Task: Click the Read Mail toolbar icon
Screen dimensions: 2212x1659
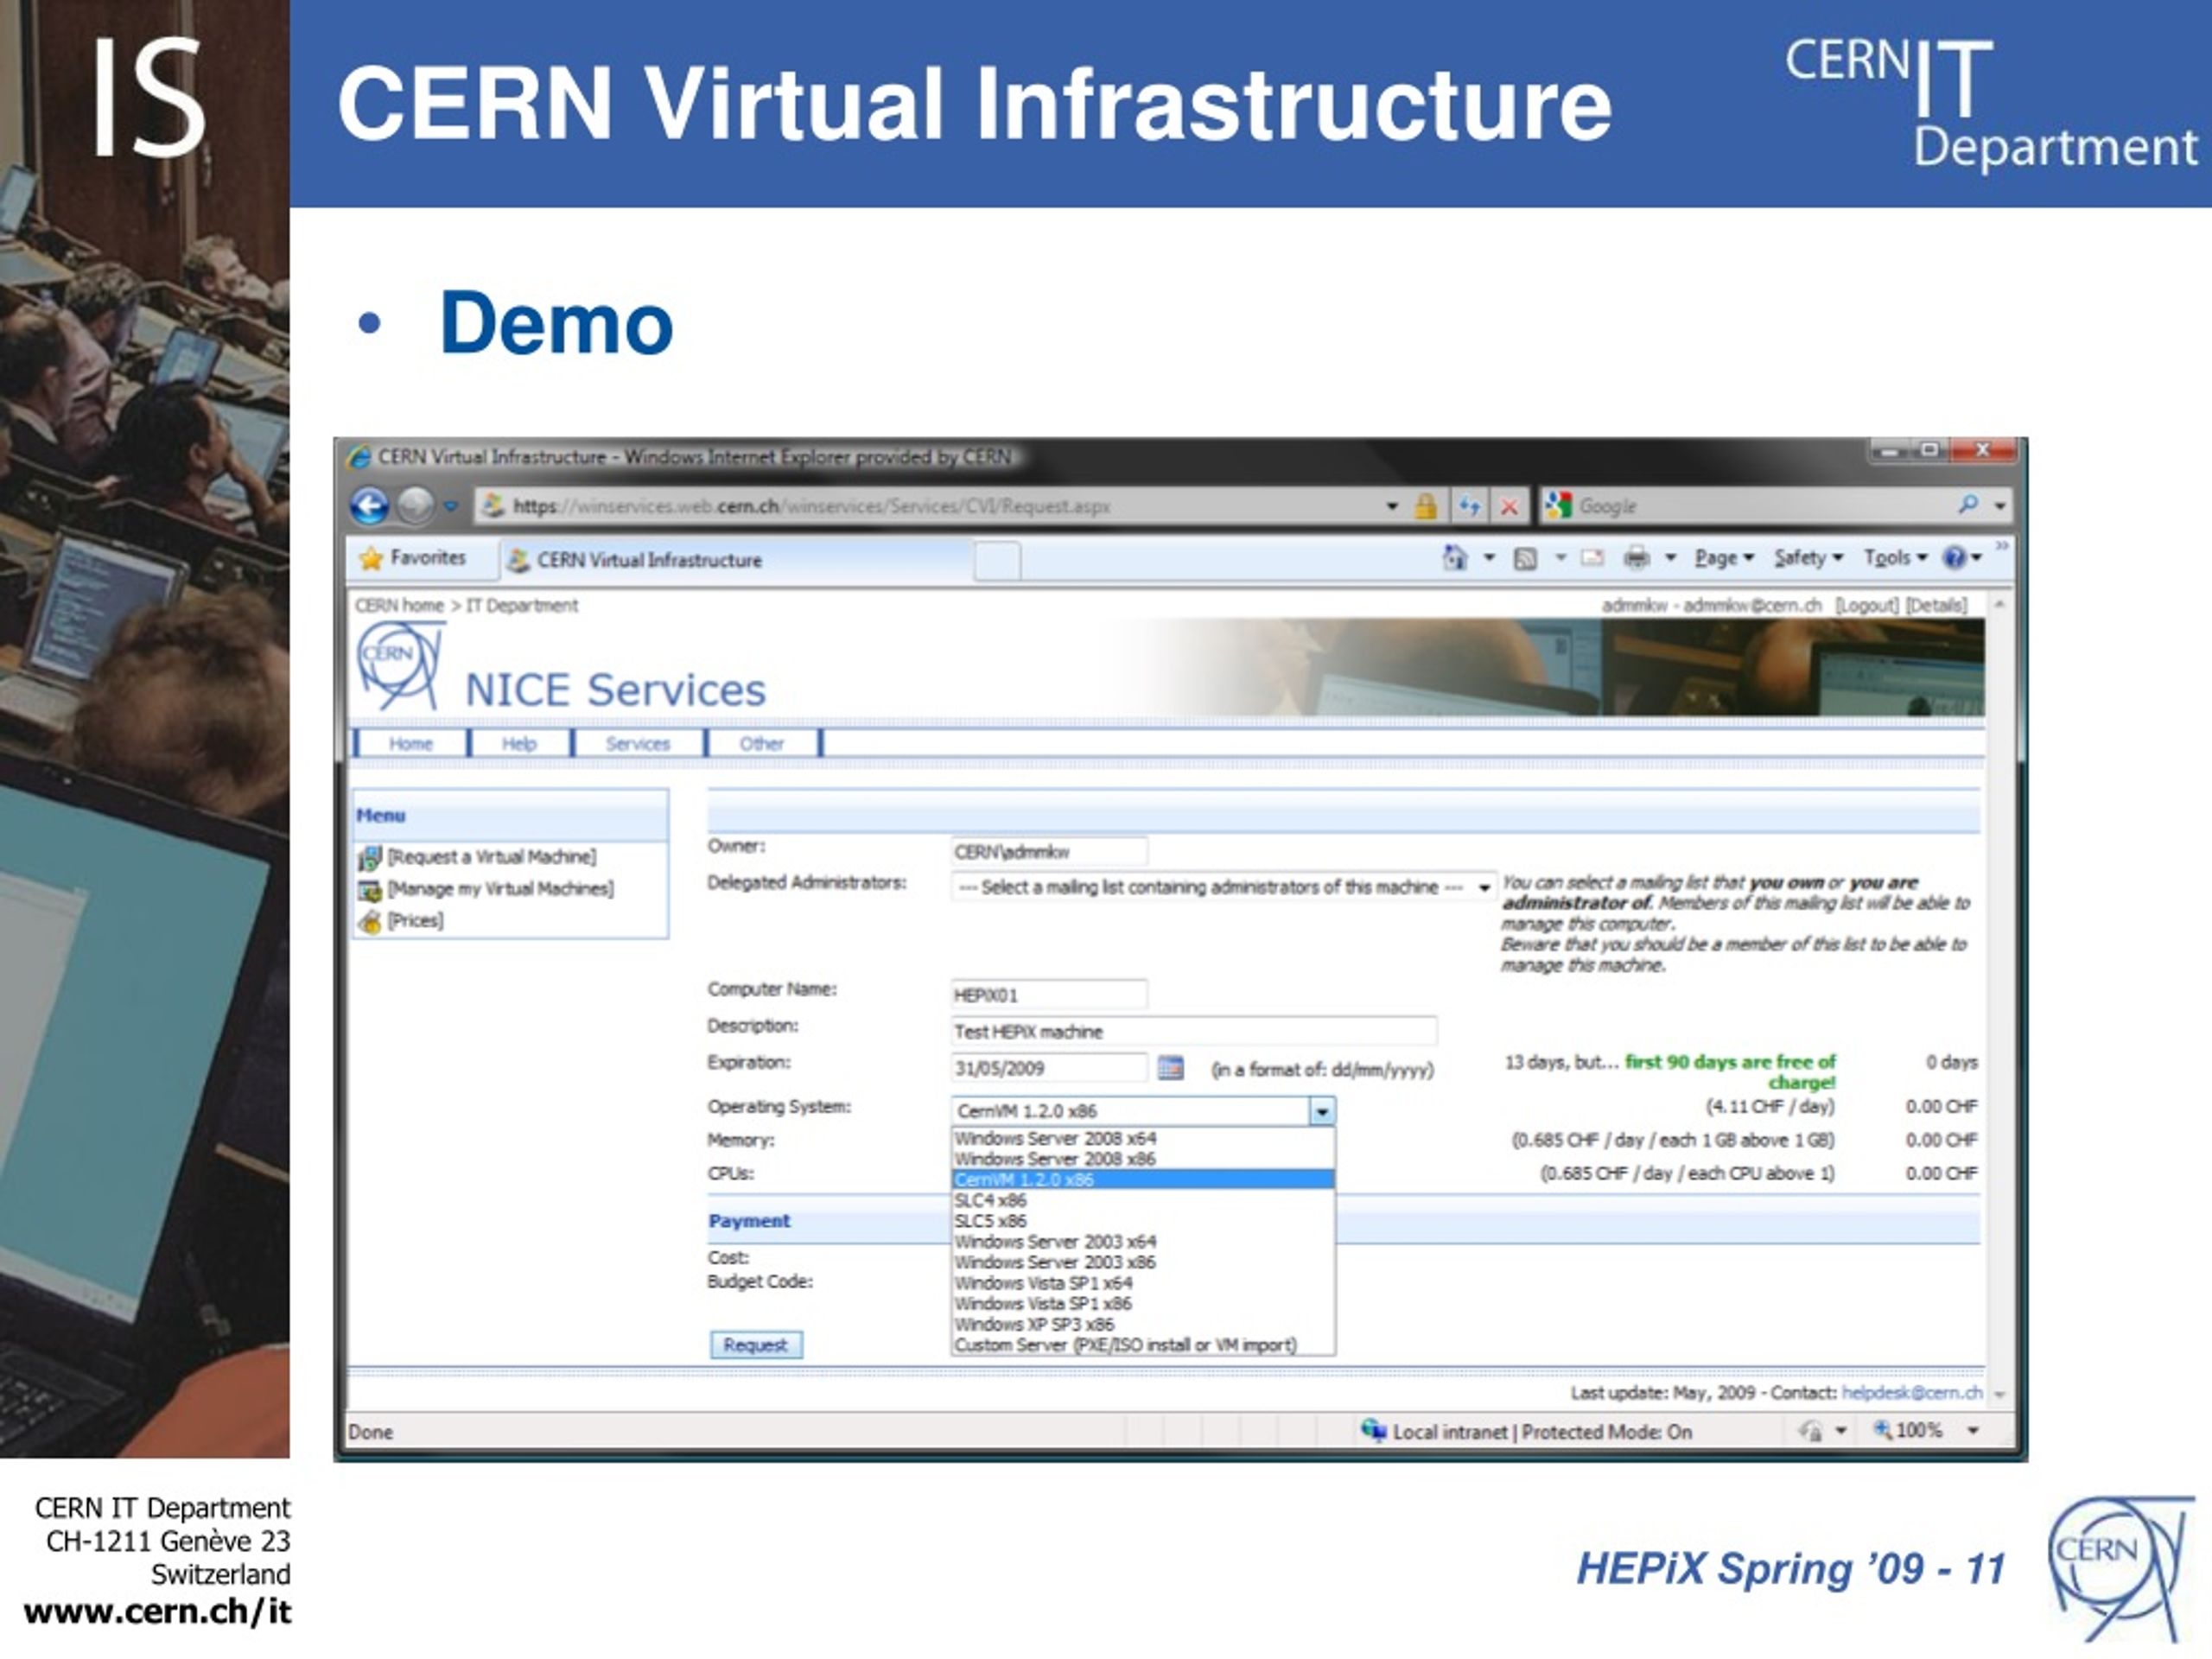Action: click(x=1591, y=558)
